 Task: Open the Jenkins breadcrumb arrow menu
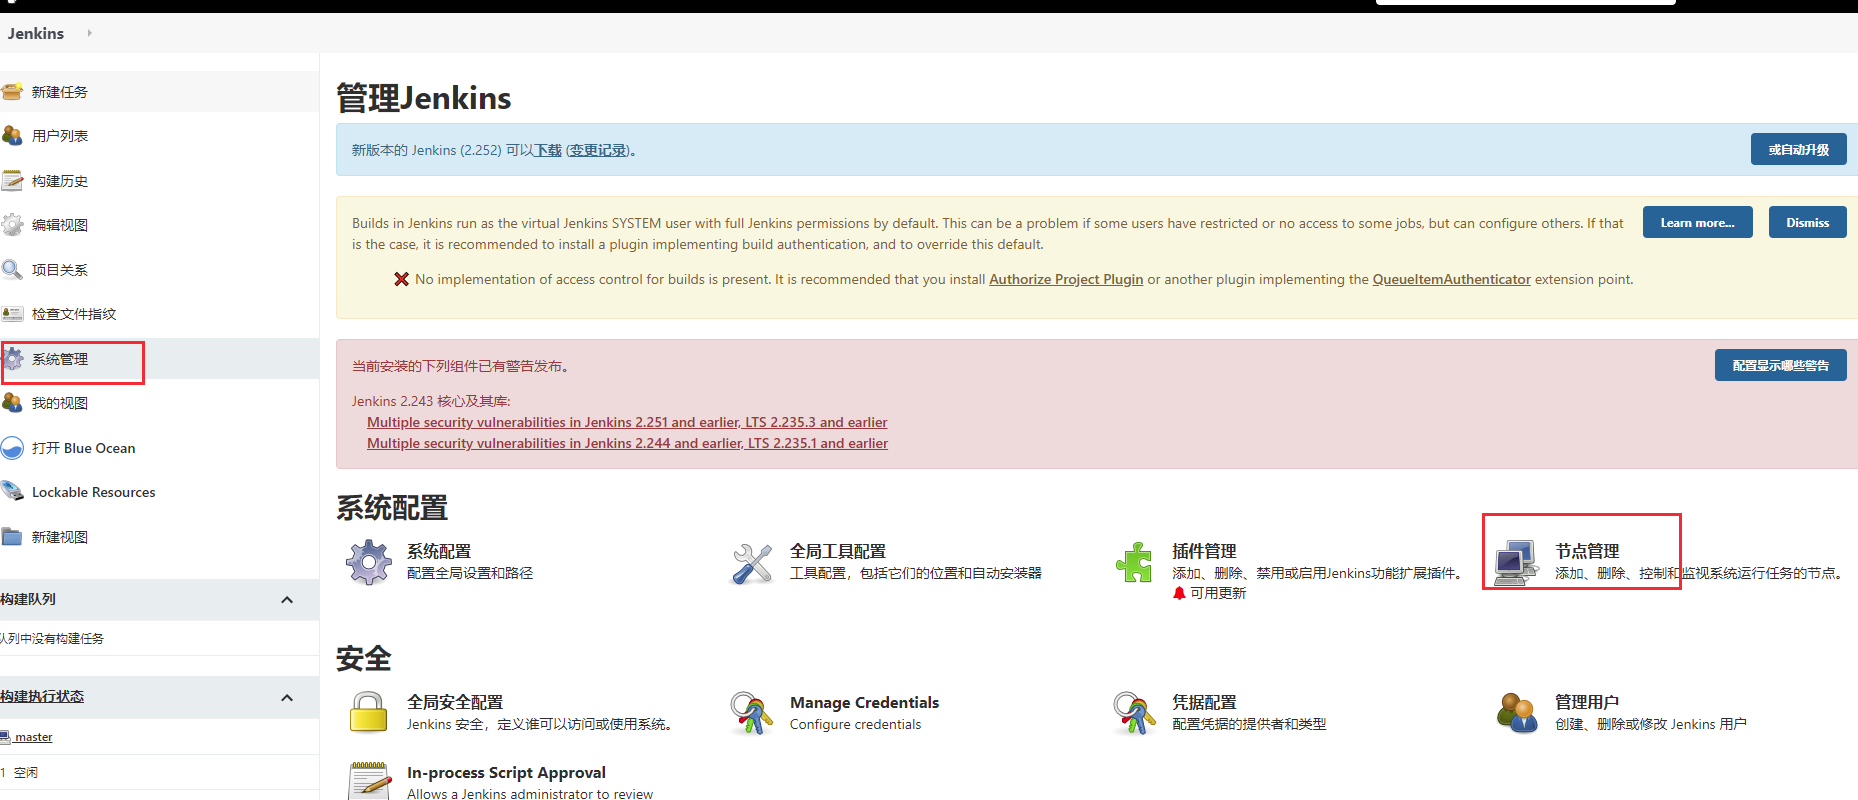pos(89,33)
